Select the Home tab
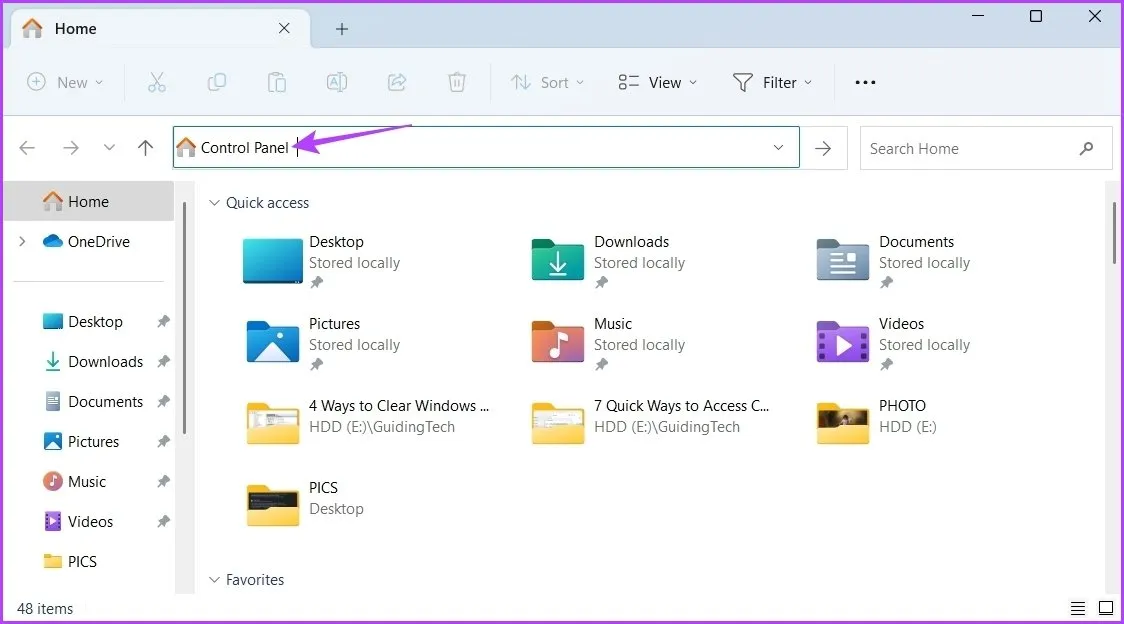Screen dimensions: 1124x624 pyautogui.click(x=76, y=29)
